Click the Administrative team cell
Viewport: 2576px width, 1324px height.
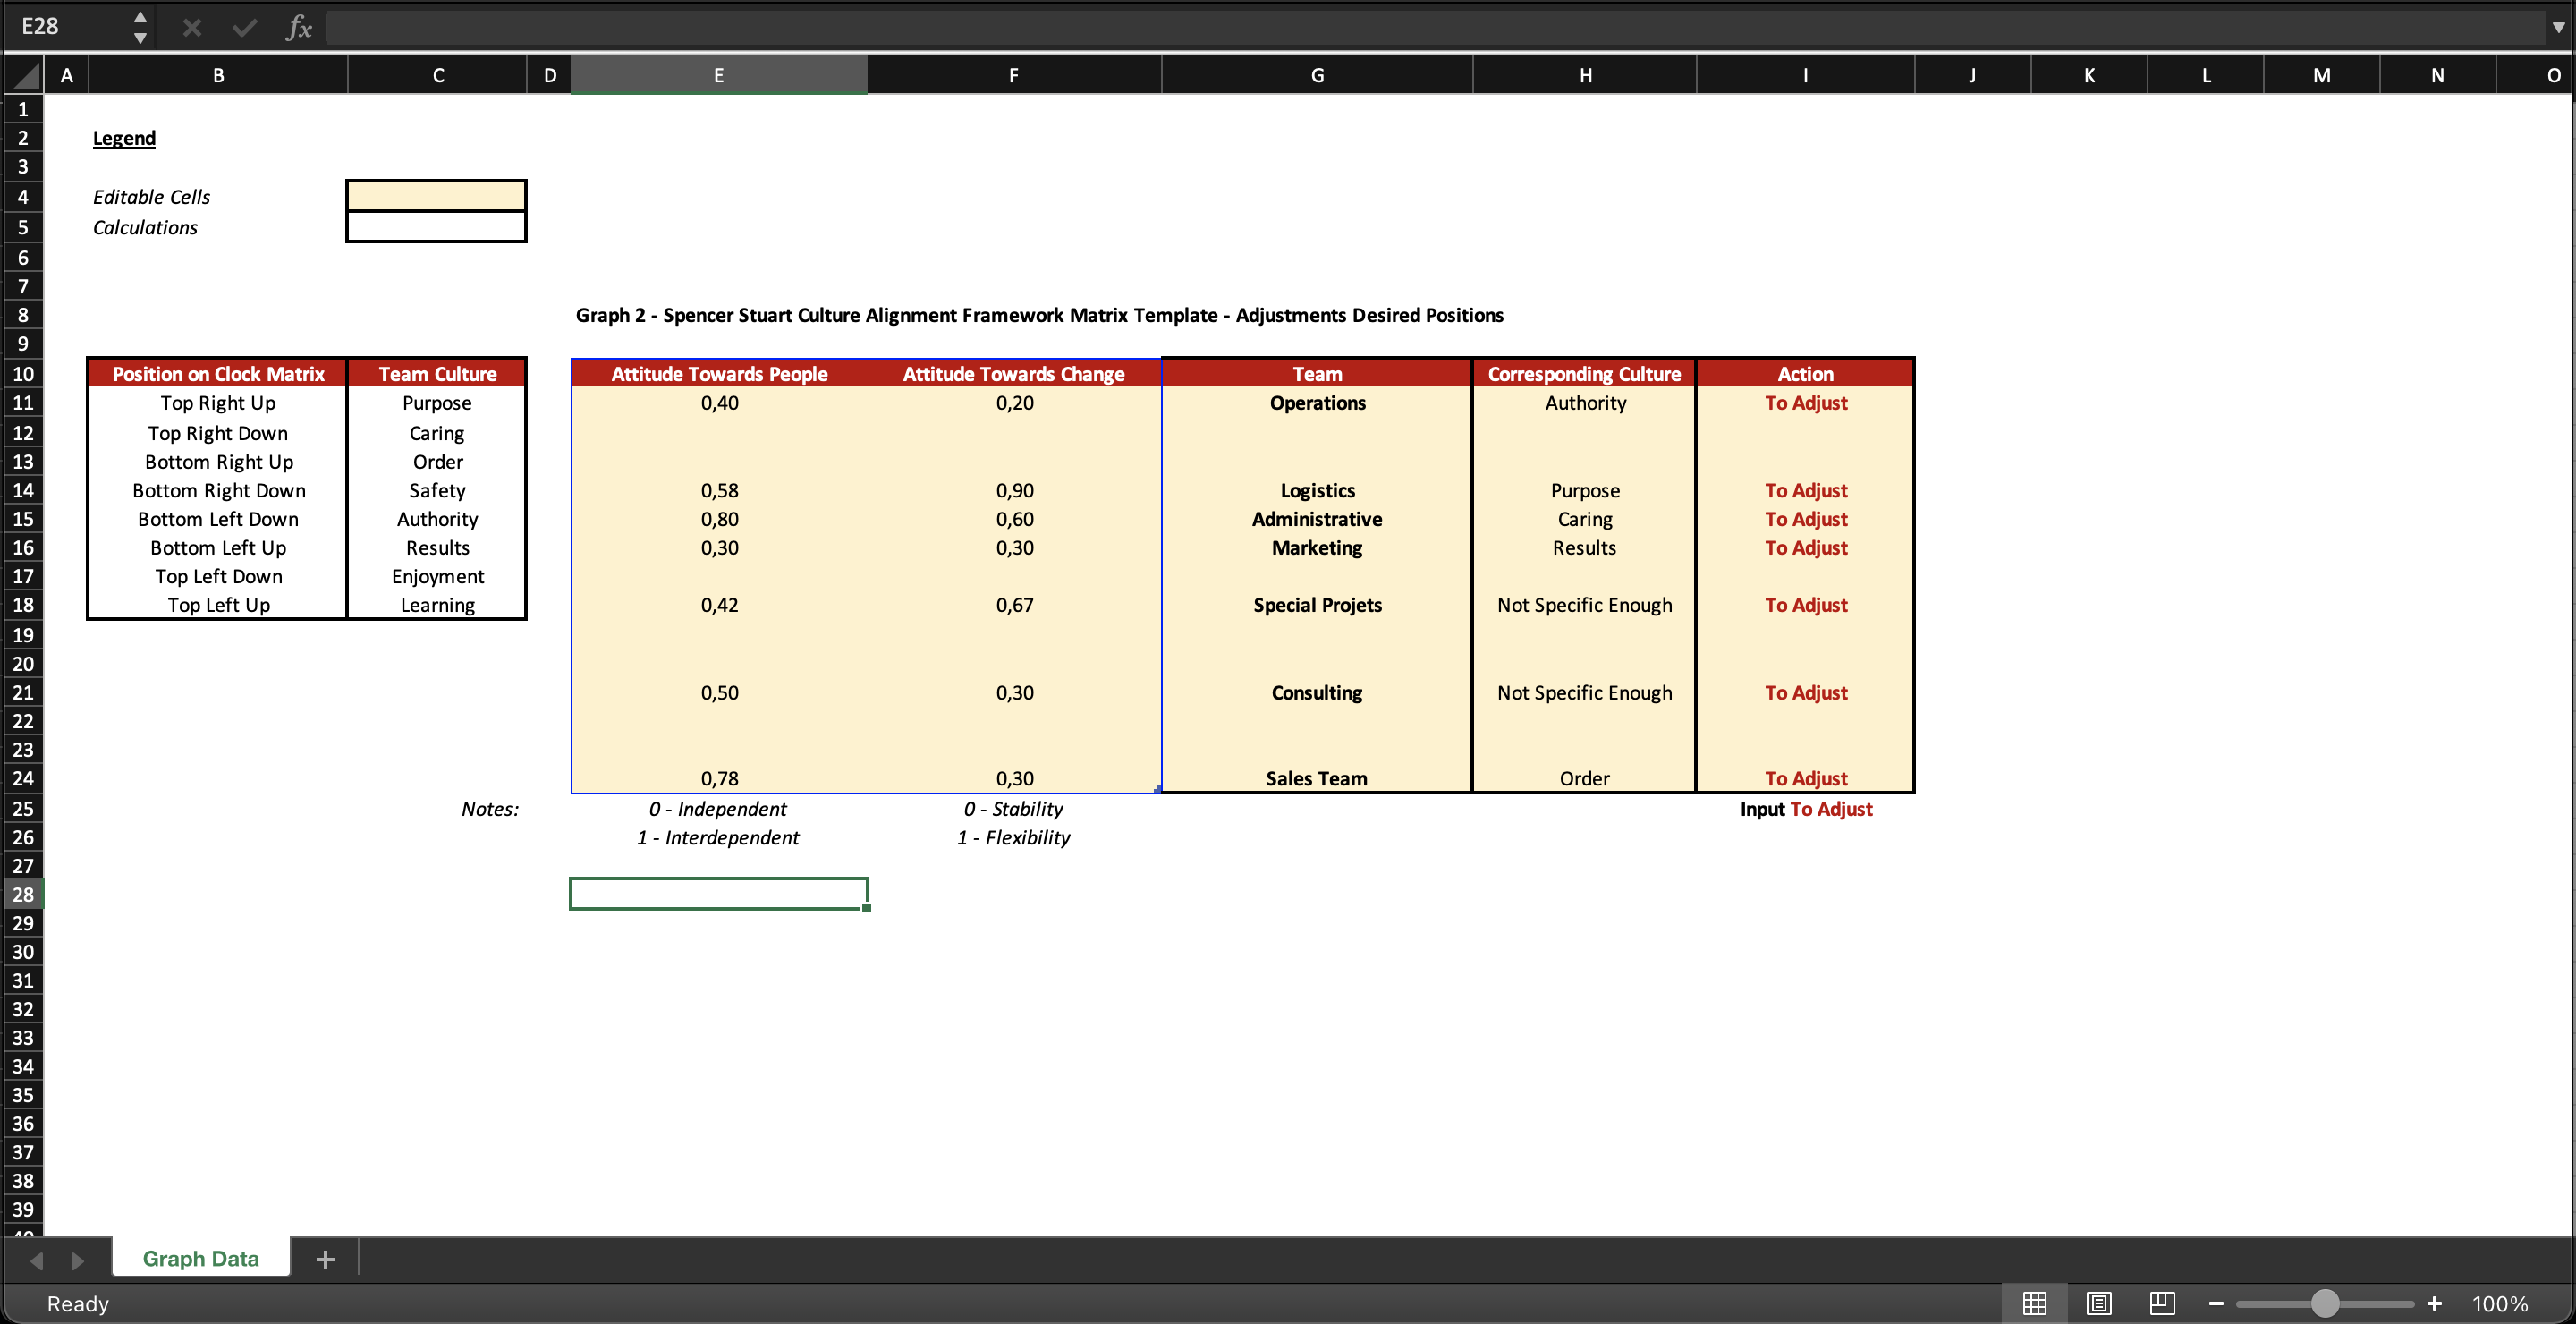click(1317, 519)
